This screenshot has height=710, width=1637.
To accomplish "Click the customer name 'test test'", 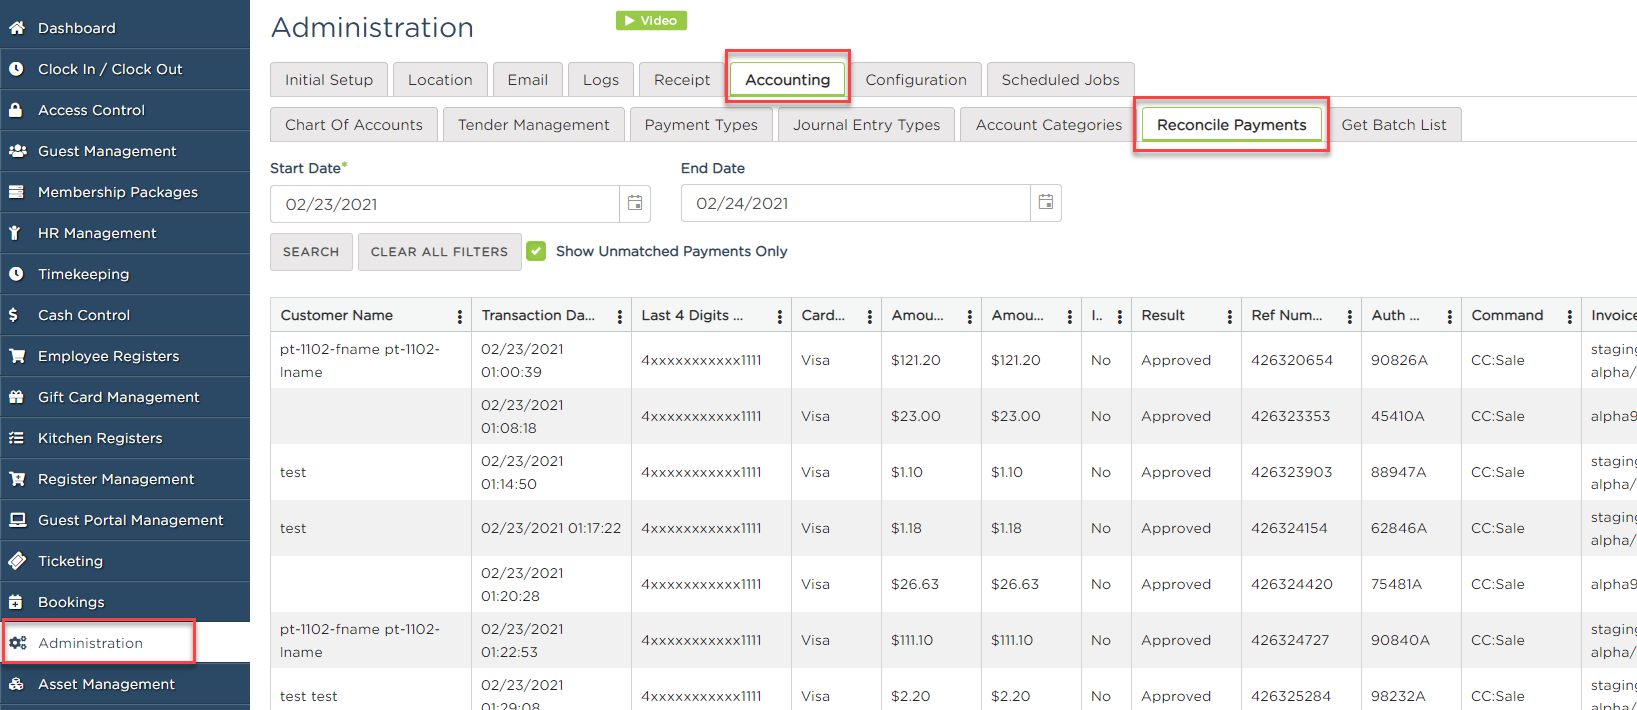I will [309, 696].
